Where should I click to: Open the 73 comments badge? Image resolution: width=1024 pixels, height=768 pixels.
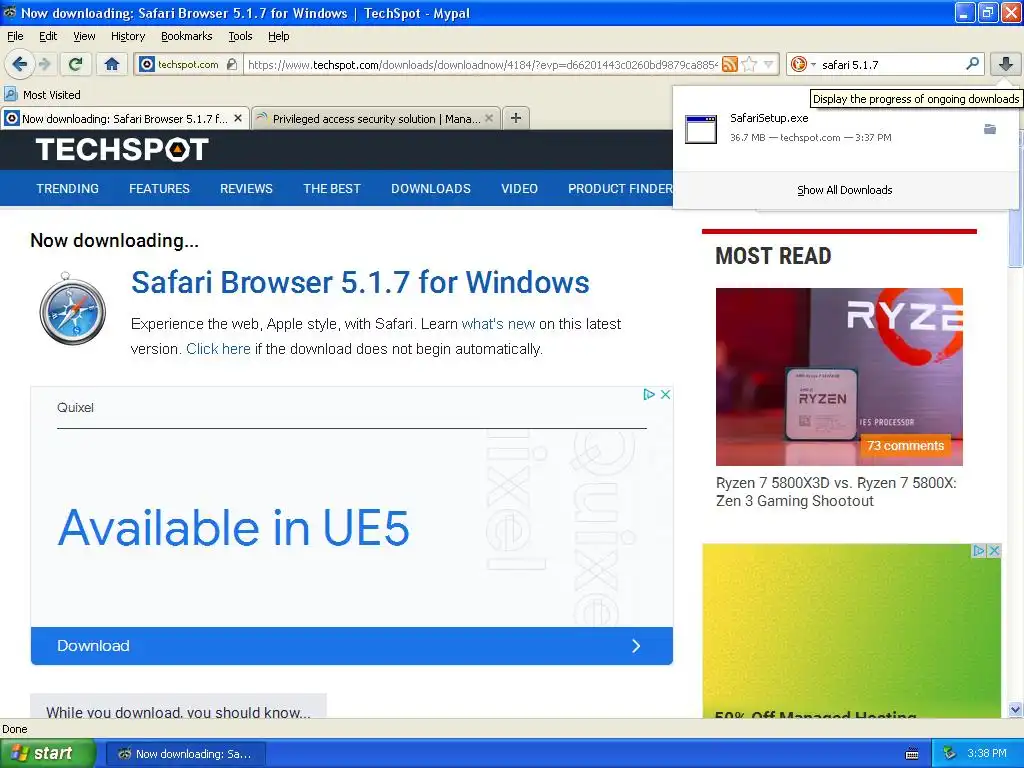[905, 445]
